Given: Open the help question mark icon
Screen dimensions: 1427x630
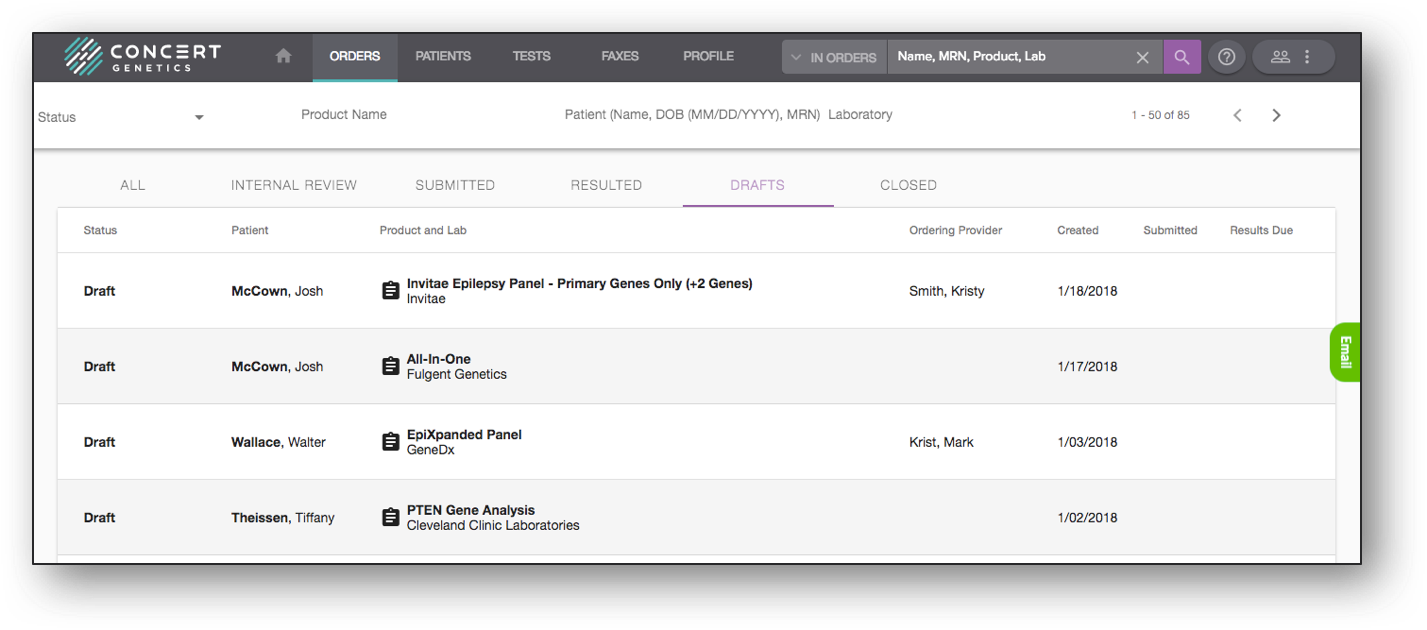Looking at the screenshot, I should pyautogui.click(x=1226, y=57).
